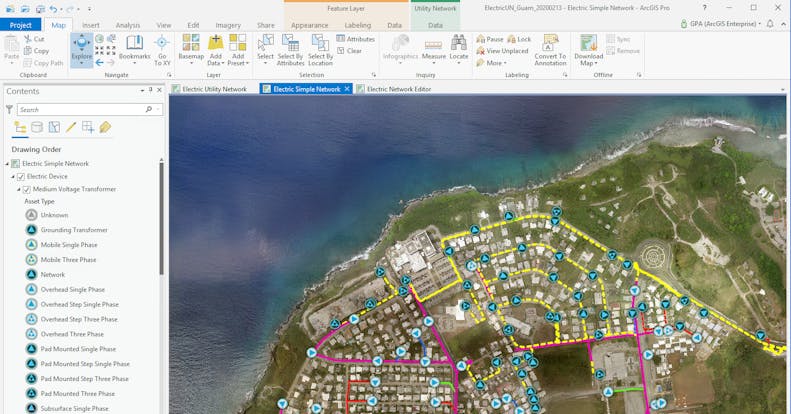Click the Contents pane scrollbar

(x=161, y=219)
